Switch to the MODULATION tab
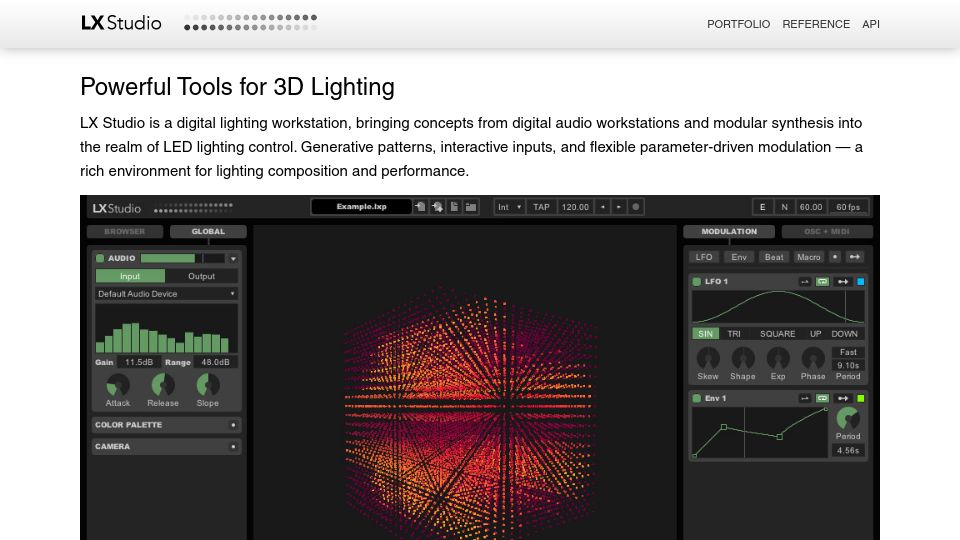The width and height of the screenshot is (960, 540). click(x=729, y=231)
